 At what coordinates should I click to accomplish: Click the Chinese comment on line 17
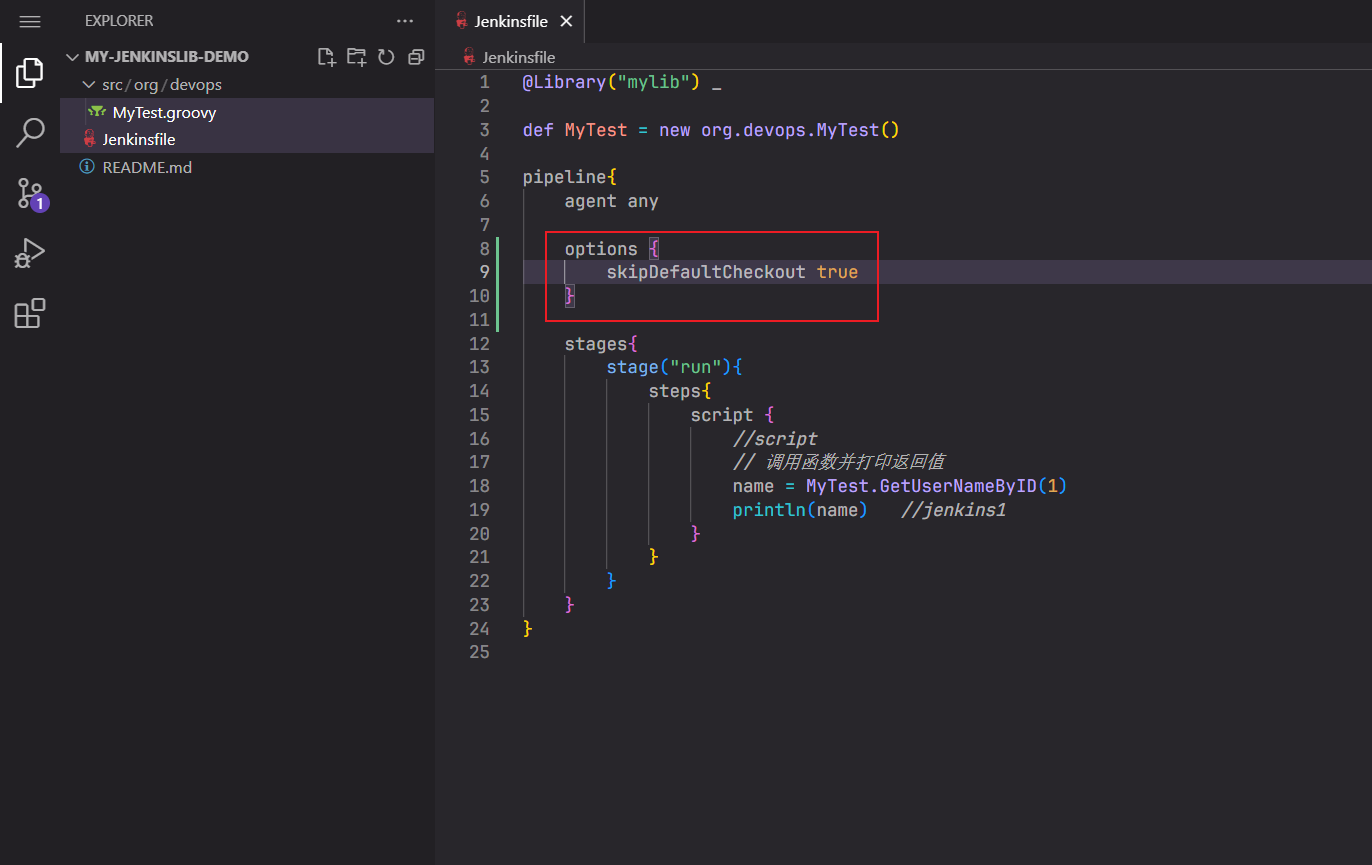[x=839, y=462]
